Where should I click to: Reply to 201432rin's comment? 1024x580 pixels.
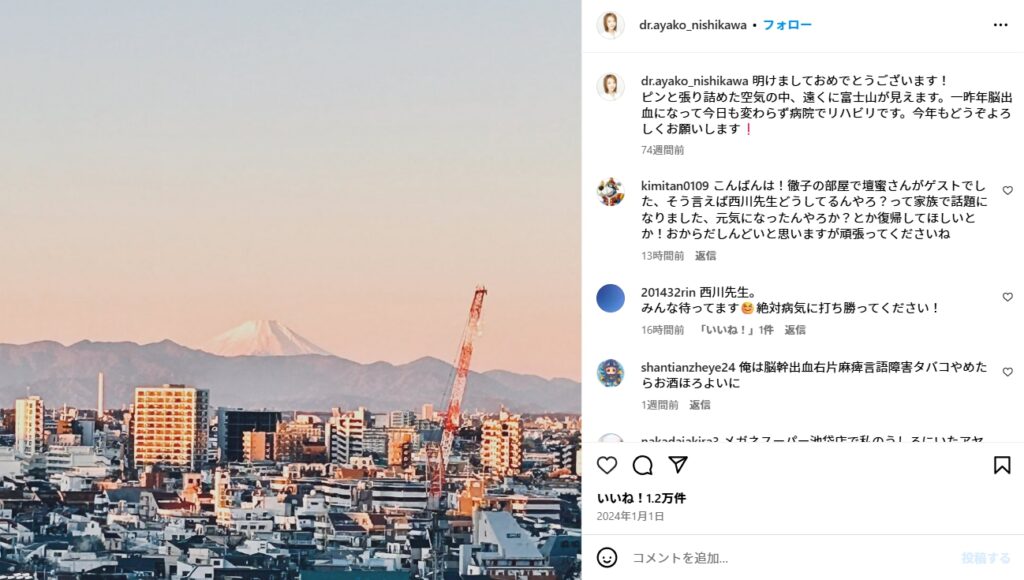(x=795, y=330)
